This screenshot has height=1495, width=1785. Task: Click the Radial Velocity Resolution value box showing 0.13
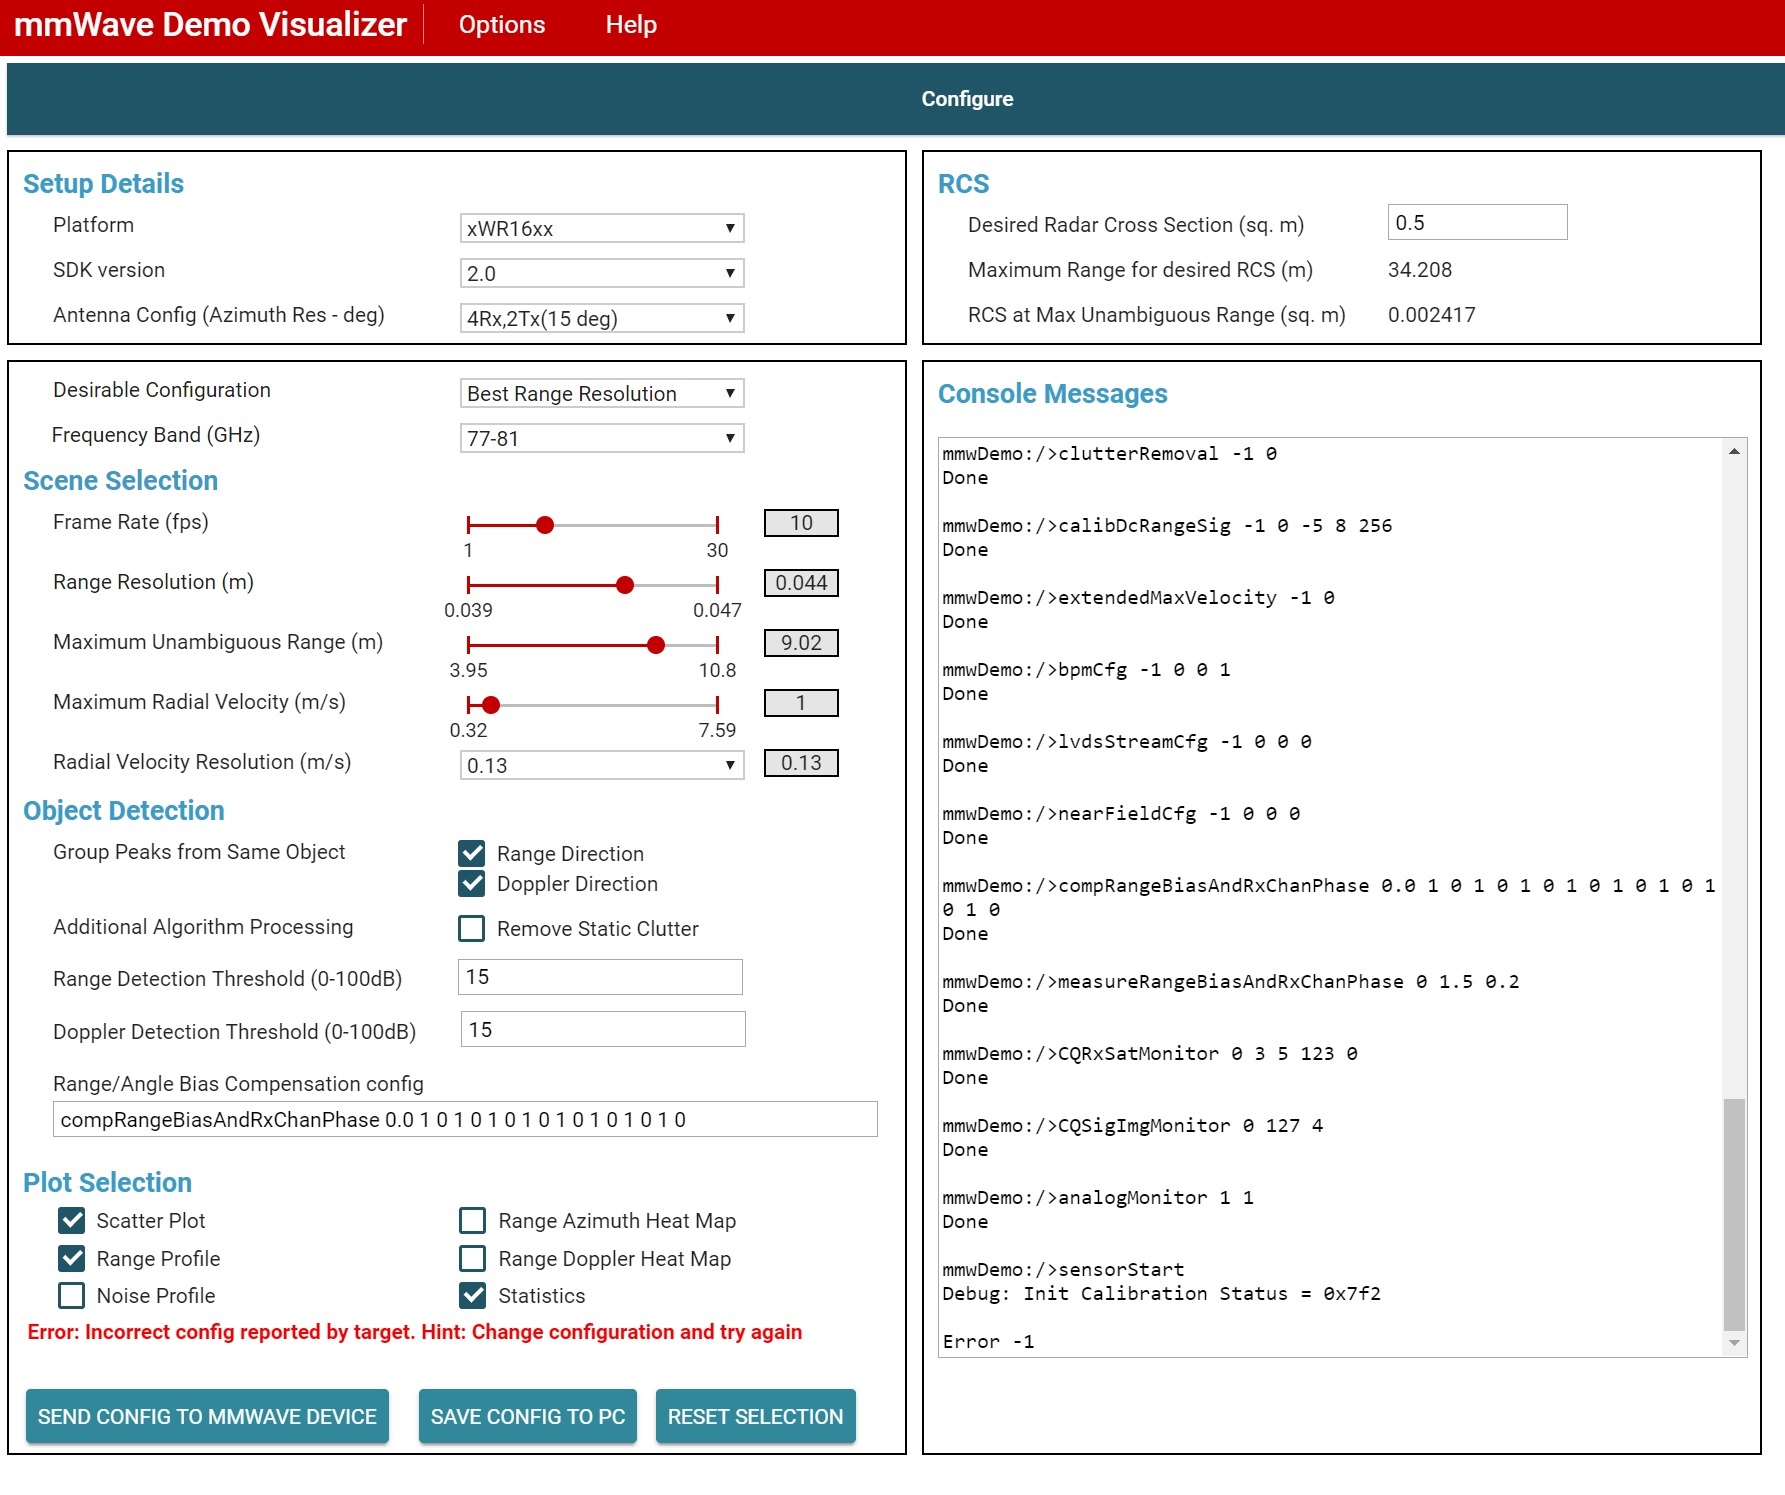pos(801,763)
